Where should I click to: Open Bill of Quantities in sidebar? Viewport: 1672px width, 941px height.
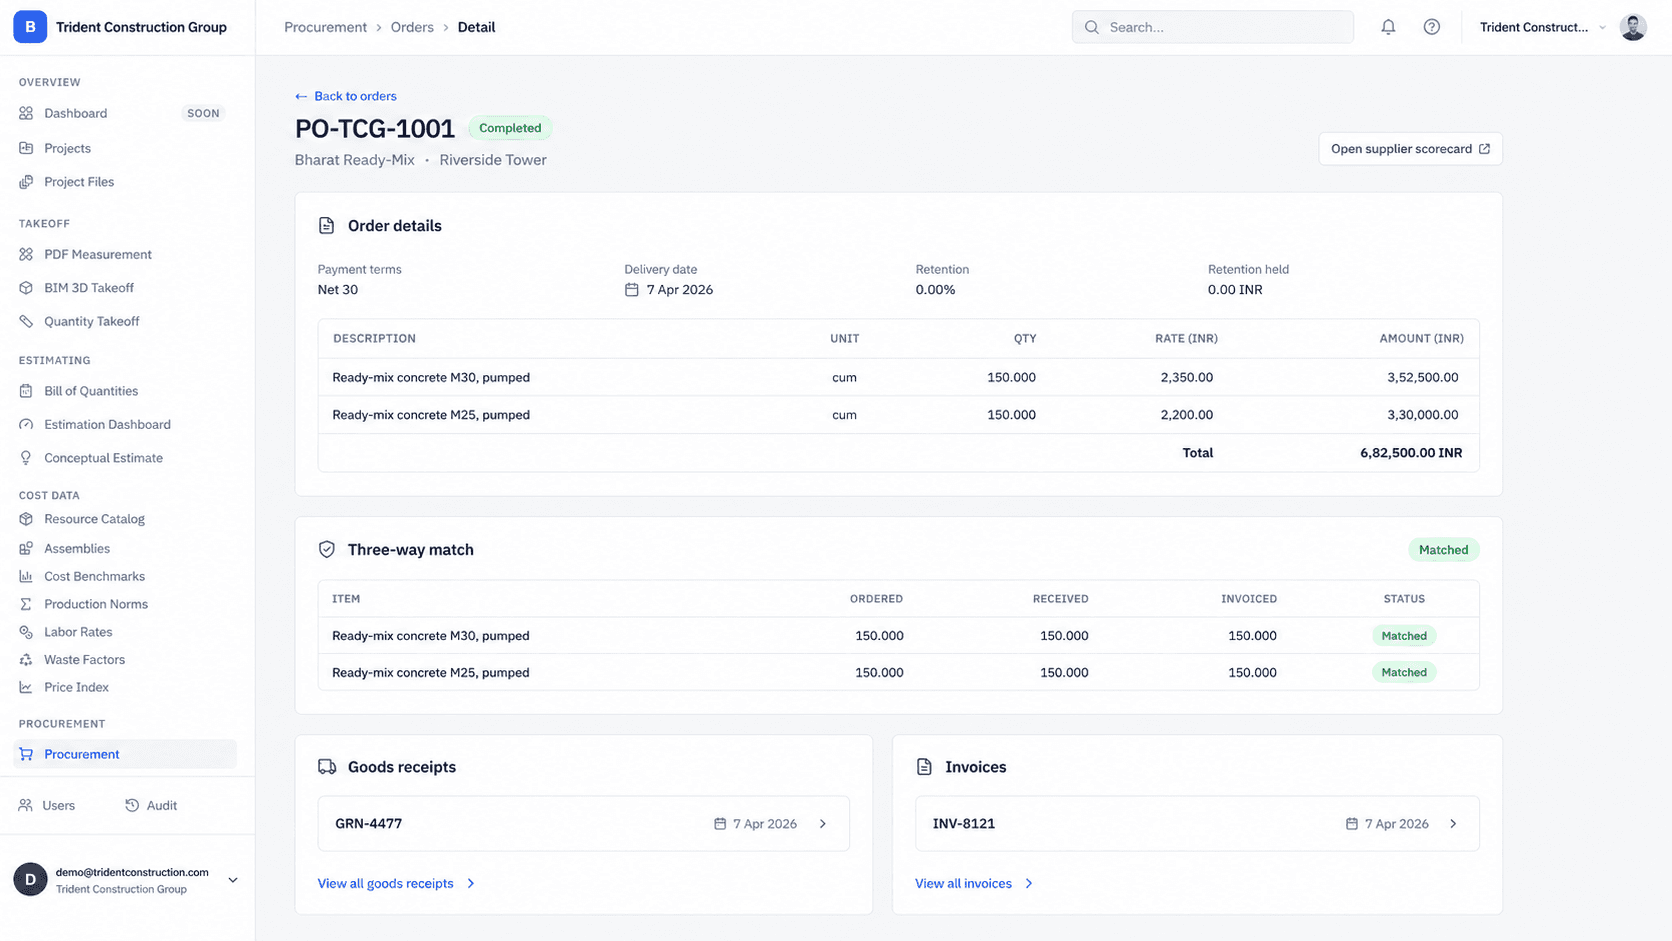[x=125, y=391]
